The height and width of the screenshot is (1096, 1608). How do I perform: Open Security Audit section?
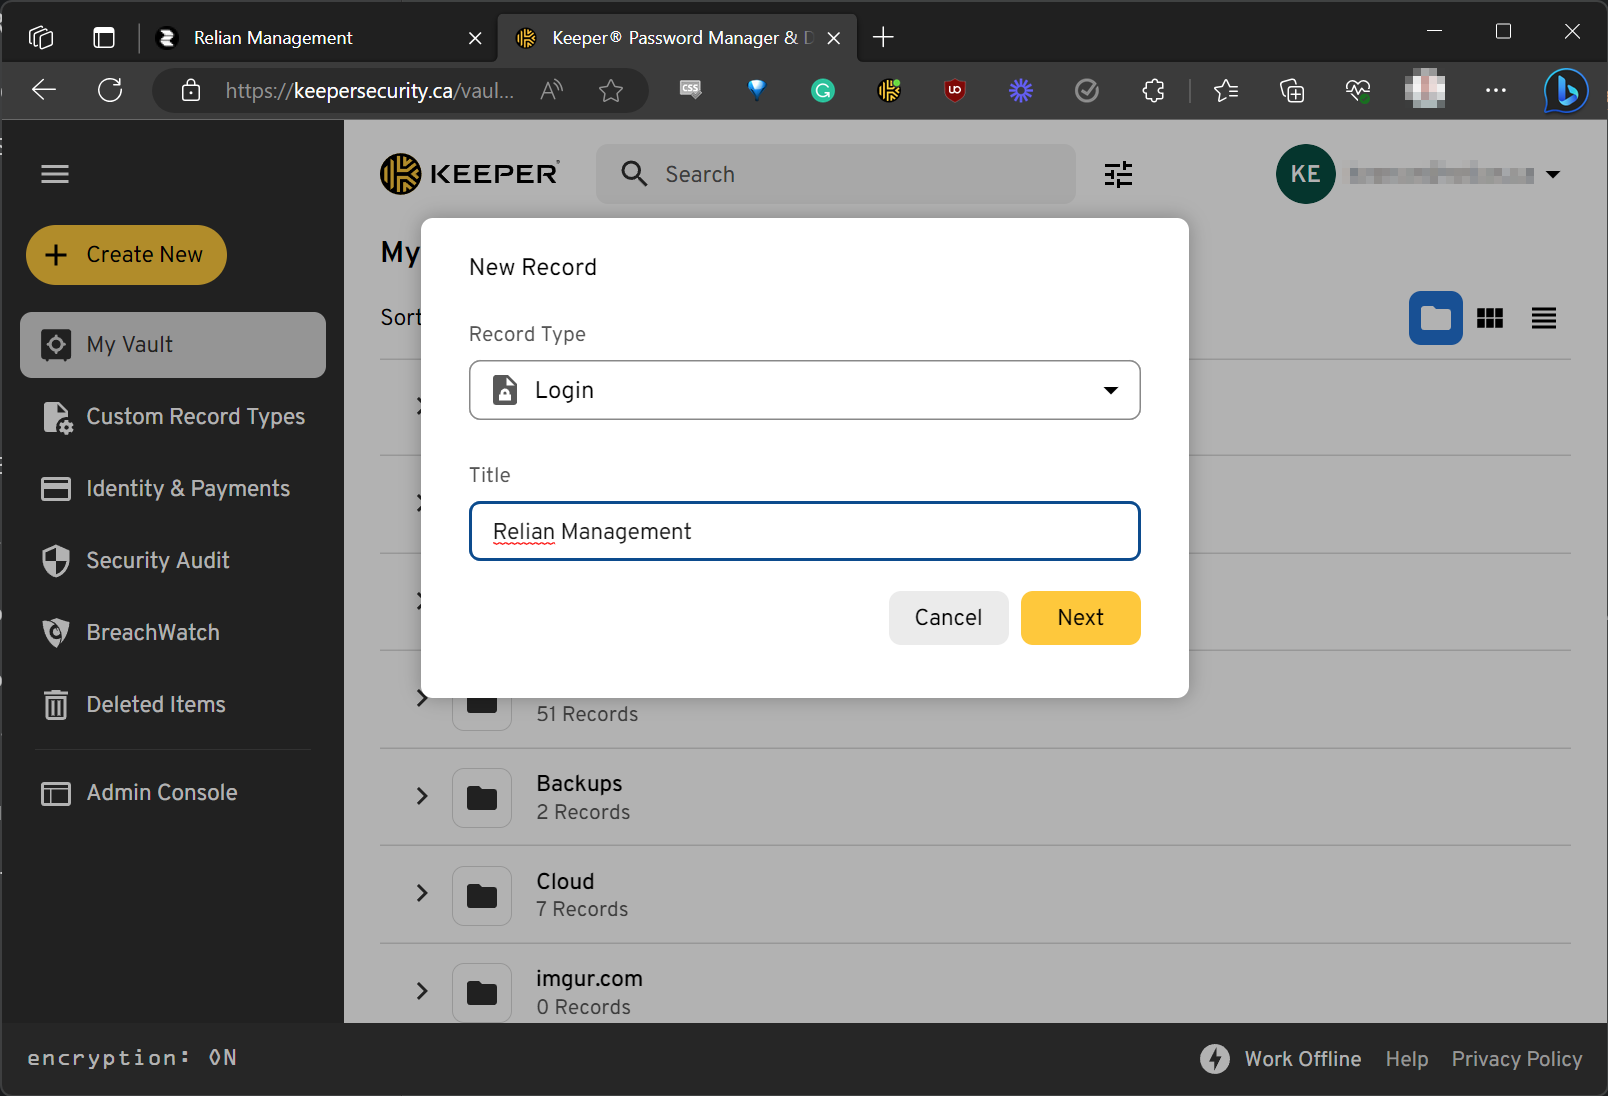[135, 561]
